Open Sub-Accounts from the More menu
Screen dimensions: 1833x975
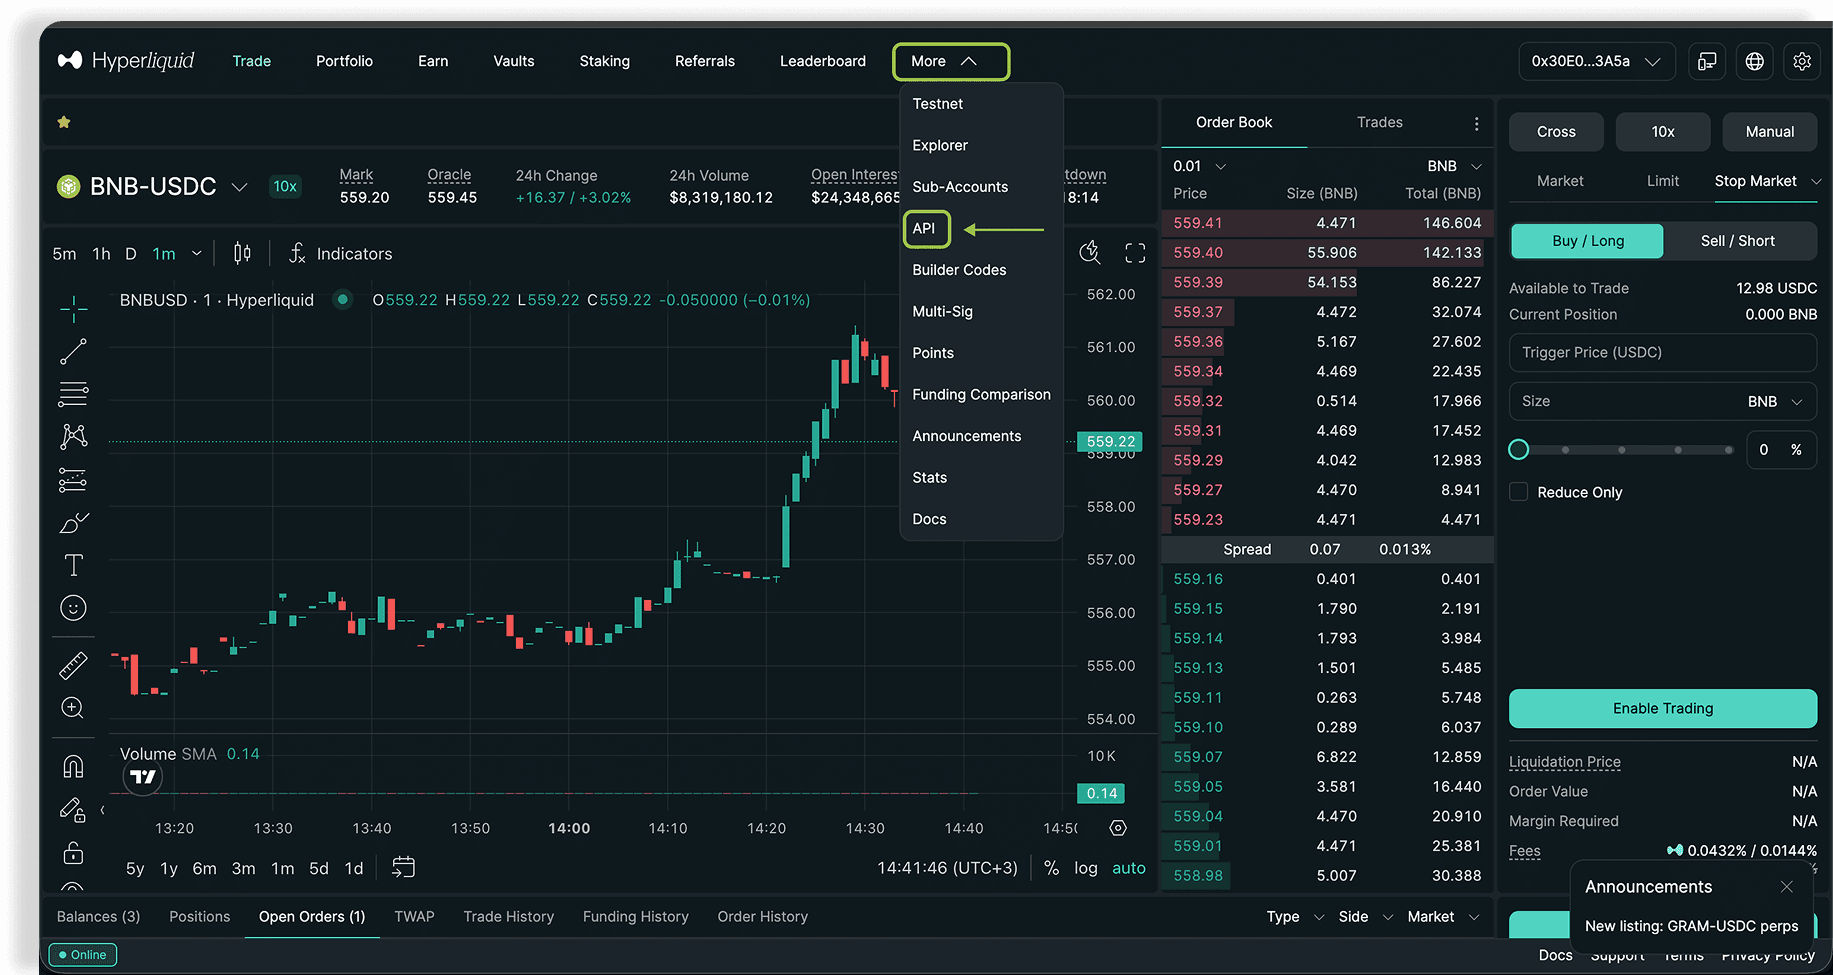click(960, 187)
